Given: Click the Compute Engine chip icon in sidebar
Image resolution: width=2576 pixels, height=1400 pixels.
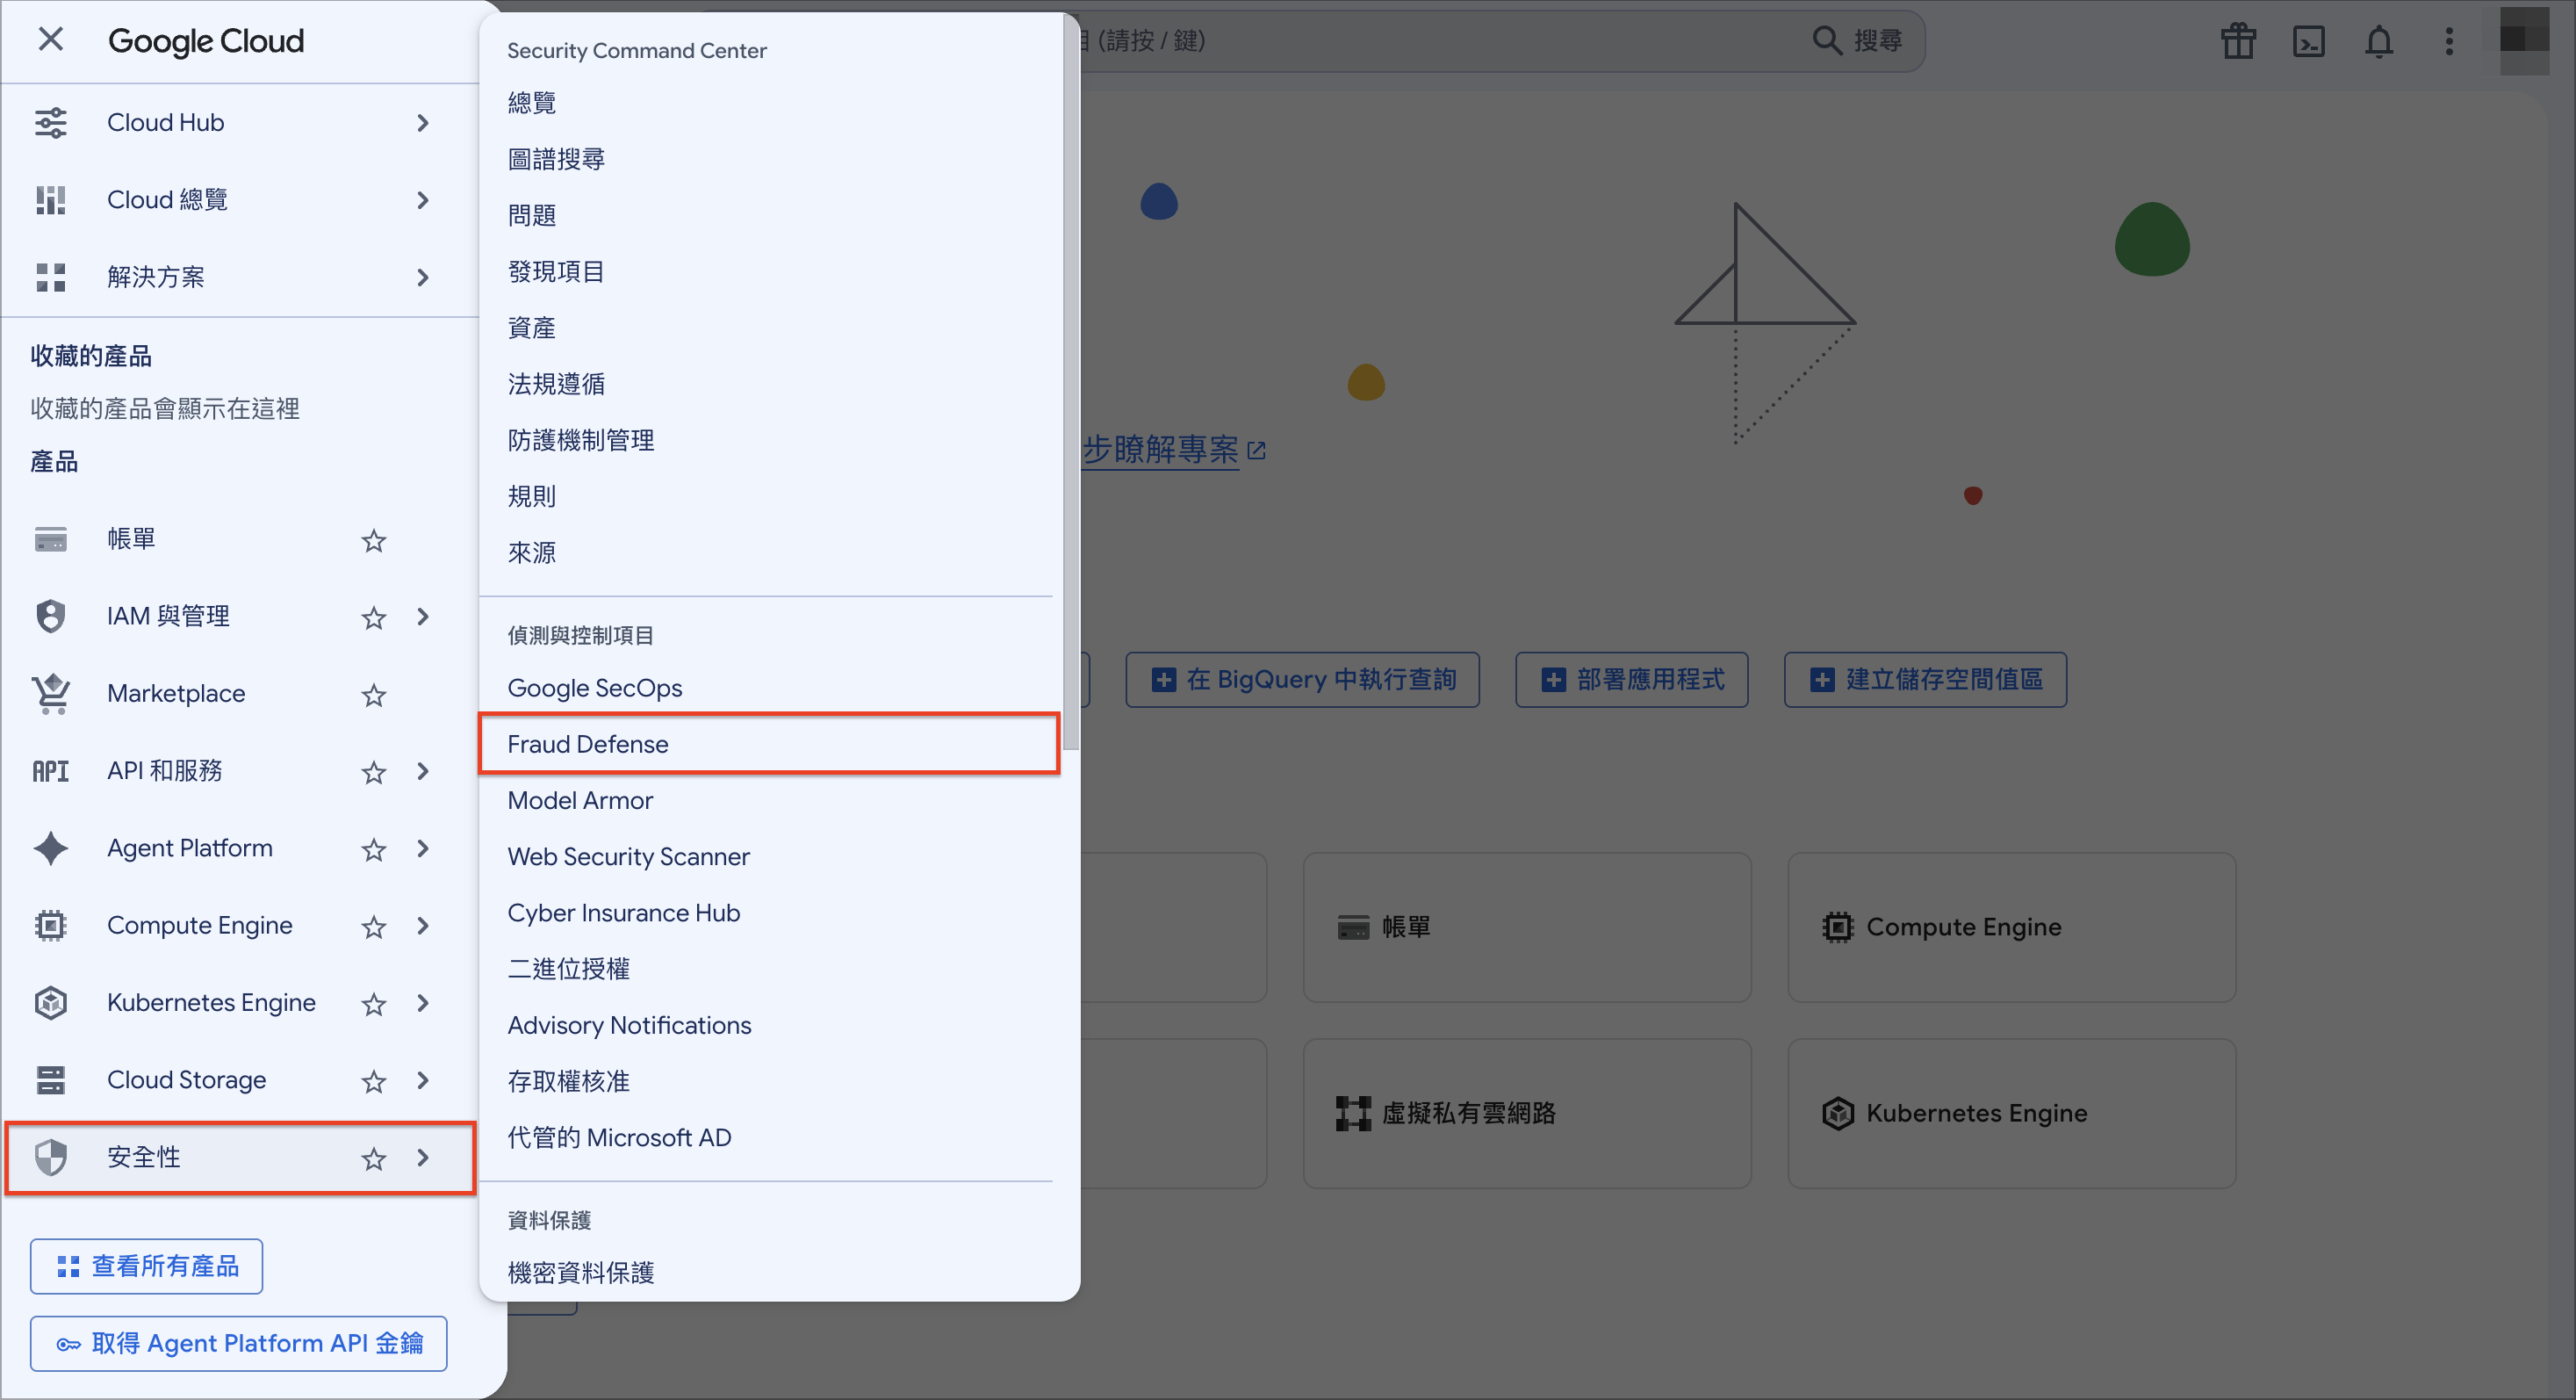Looking at the screenshot, I should [x=50, y=926].
